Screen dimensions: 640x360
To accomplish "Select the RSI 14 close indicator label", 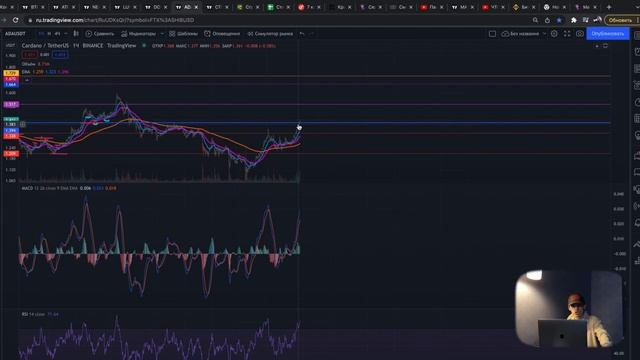I will pyautogui.click(x=33, y=314).
